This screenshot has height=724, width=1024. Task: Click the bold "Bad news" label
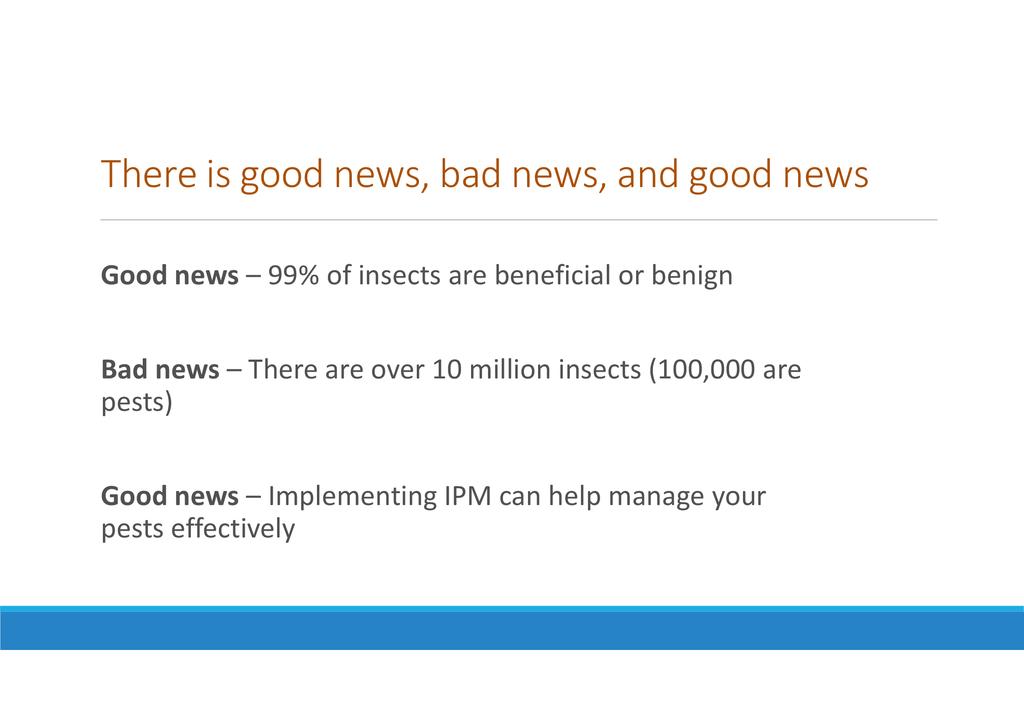click(x=160, y=370)
